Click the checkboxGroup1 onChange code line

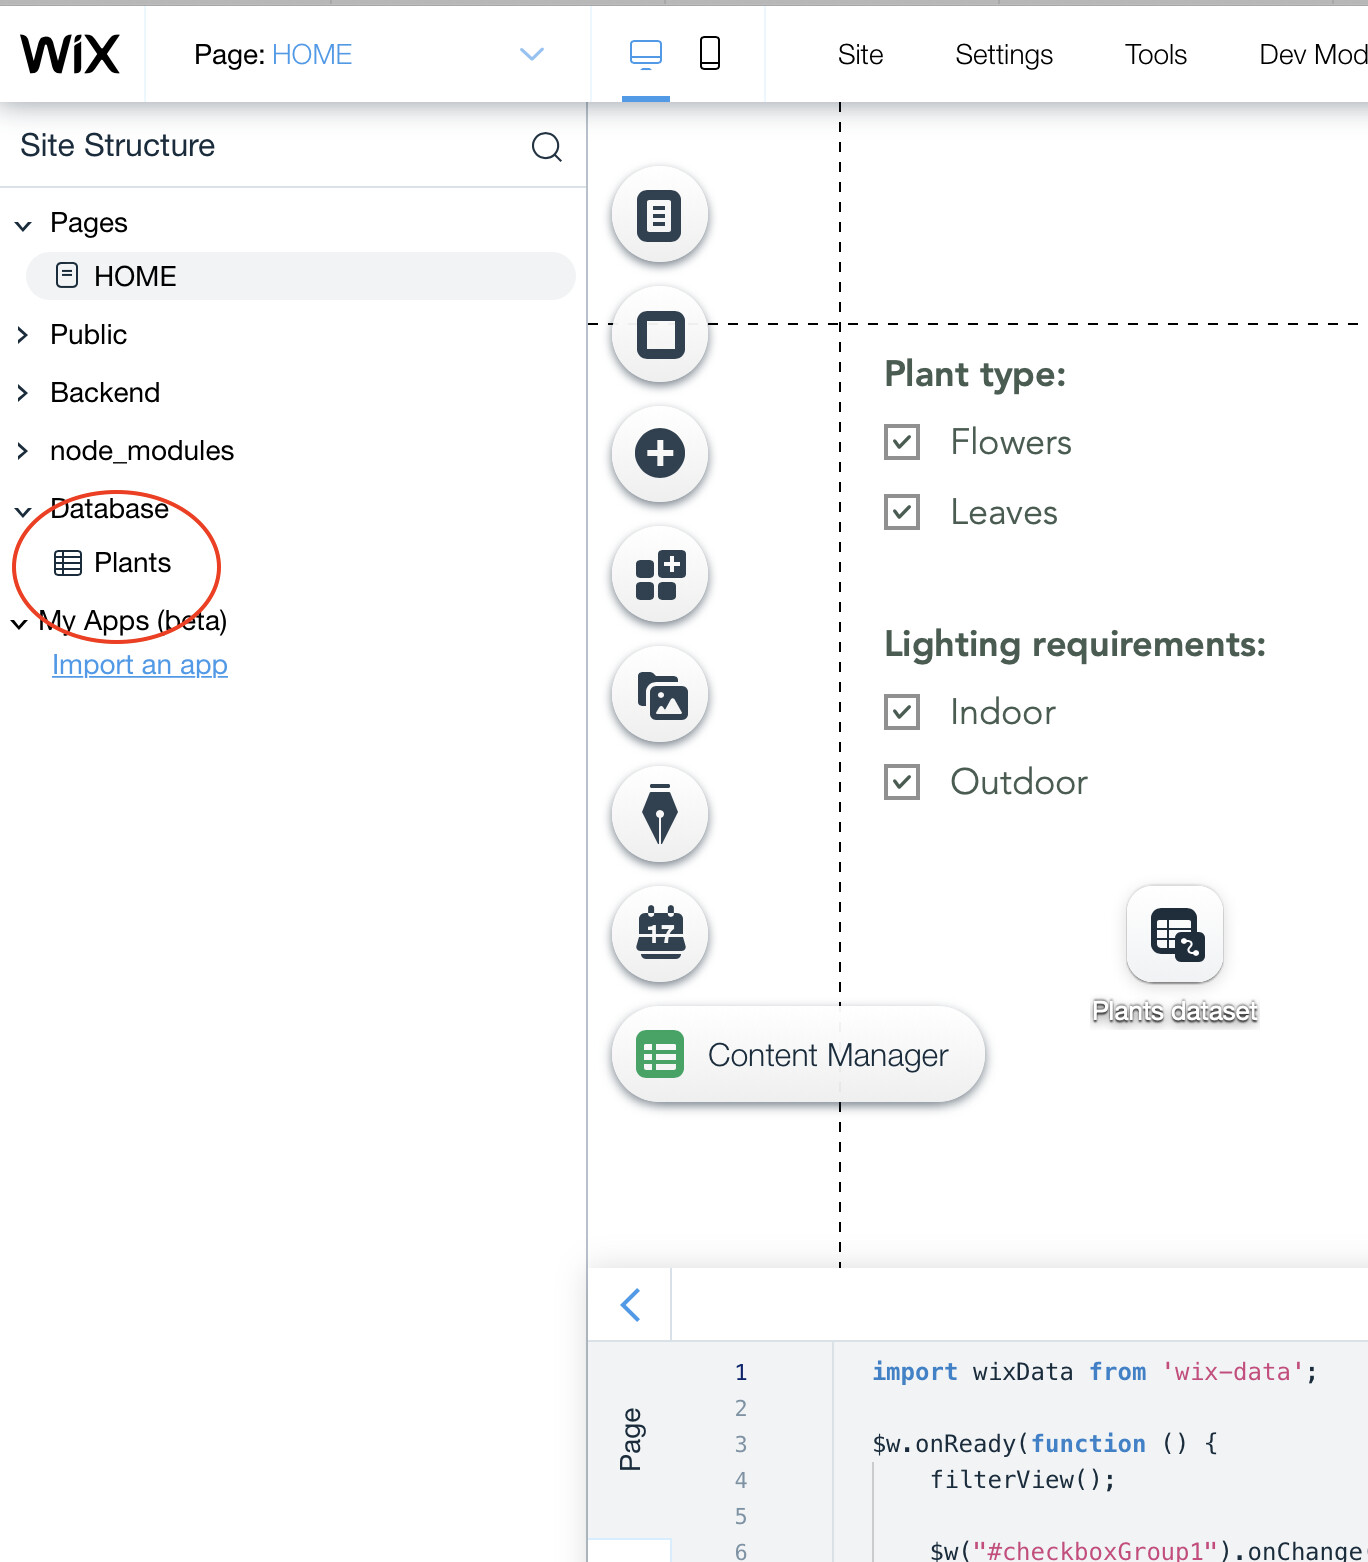1149,1550
